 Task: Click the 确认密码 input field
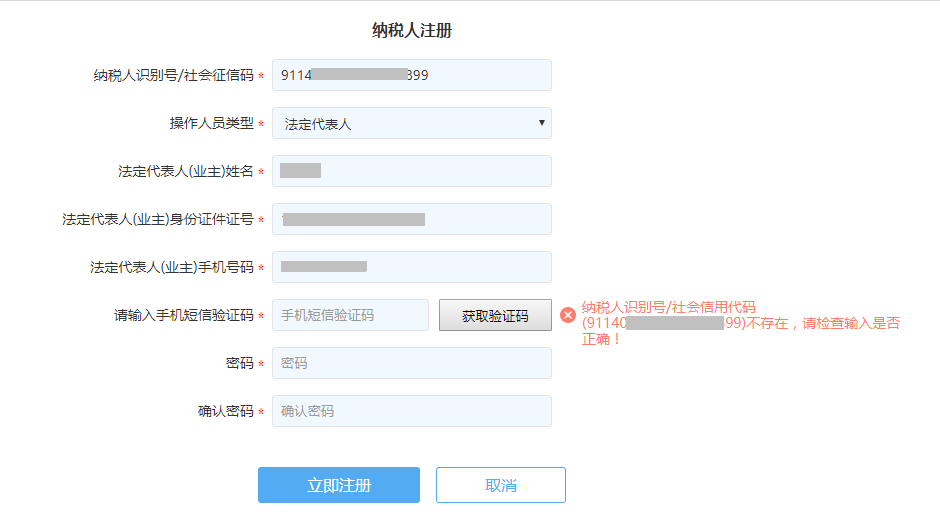point(412,411)
